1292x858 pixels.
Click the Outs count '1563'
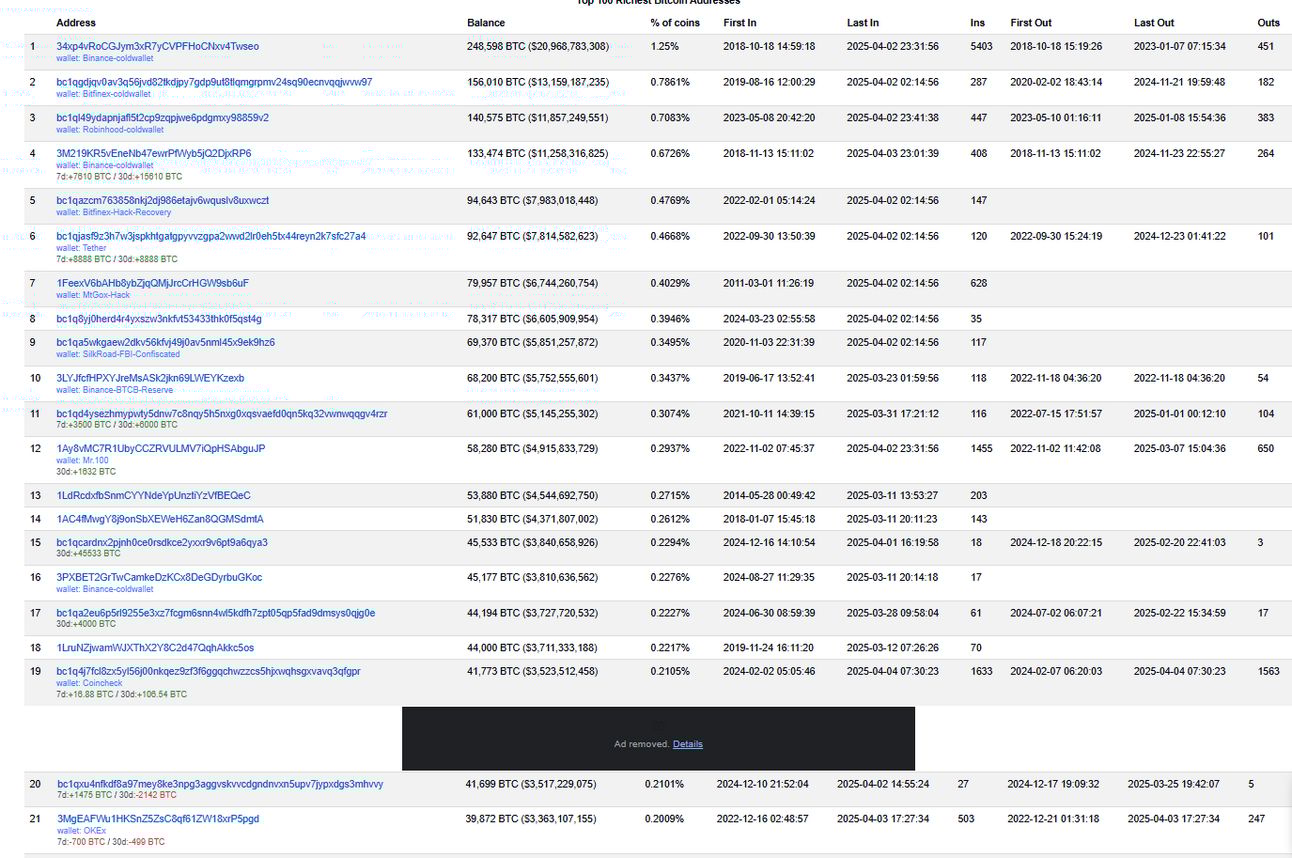[1269, 671]
